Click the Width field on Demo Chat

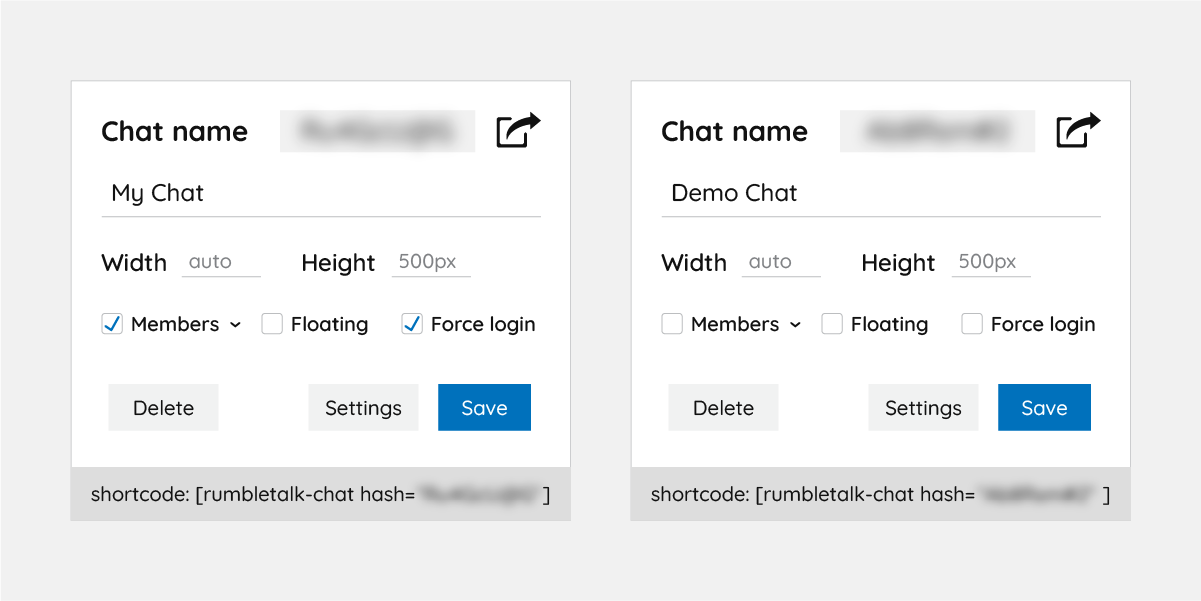pyautogui.click(x=780, y=262)
